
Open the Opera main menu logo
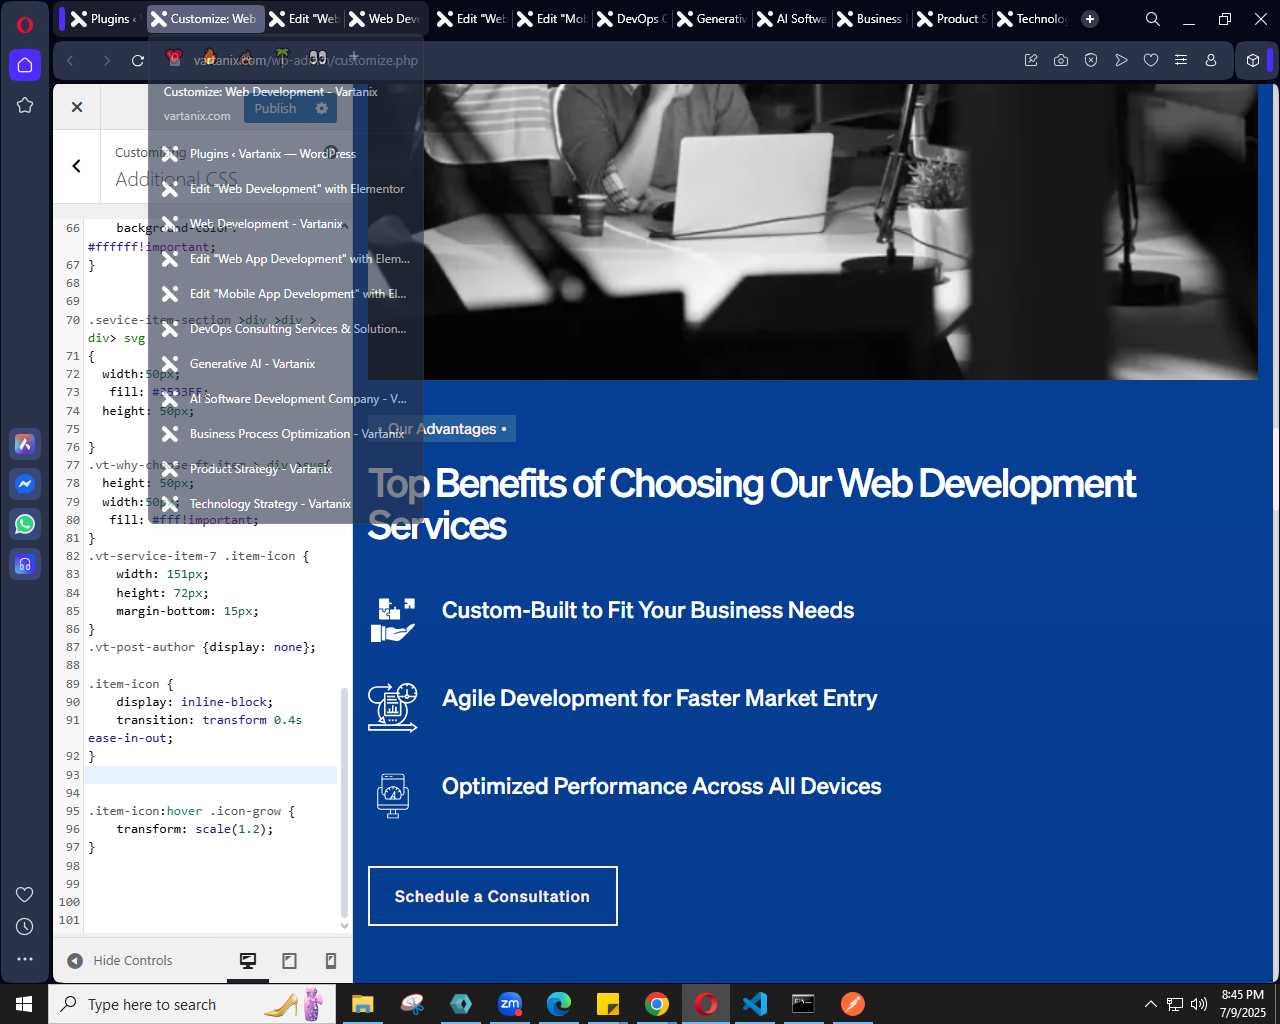[25, 24]
